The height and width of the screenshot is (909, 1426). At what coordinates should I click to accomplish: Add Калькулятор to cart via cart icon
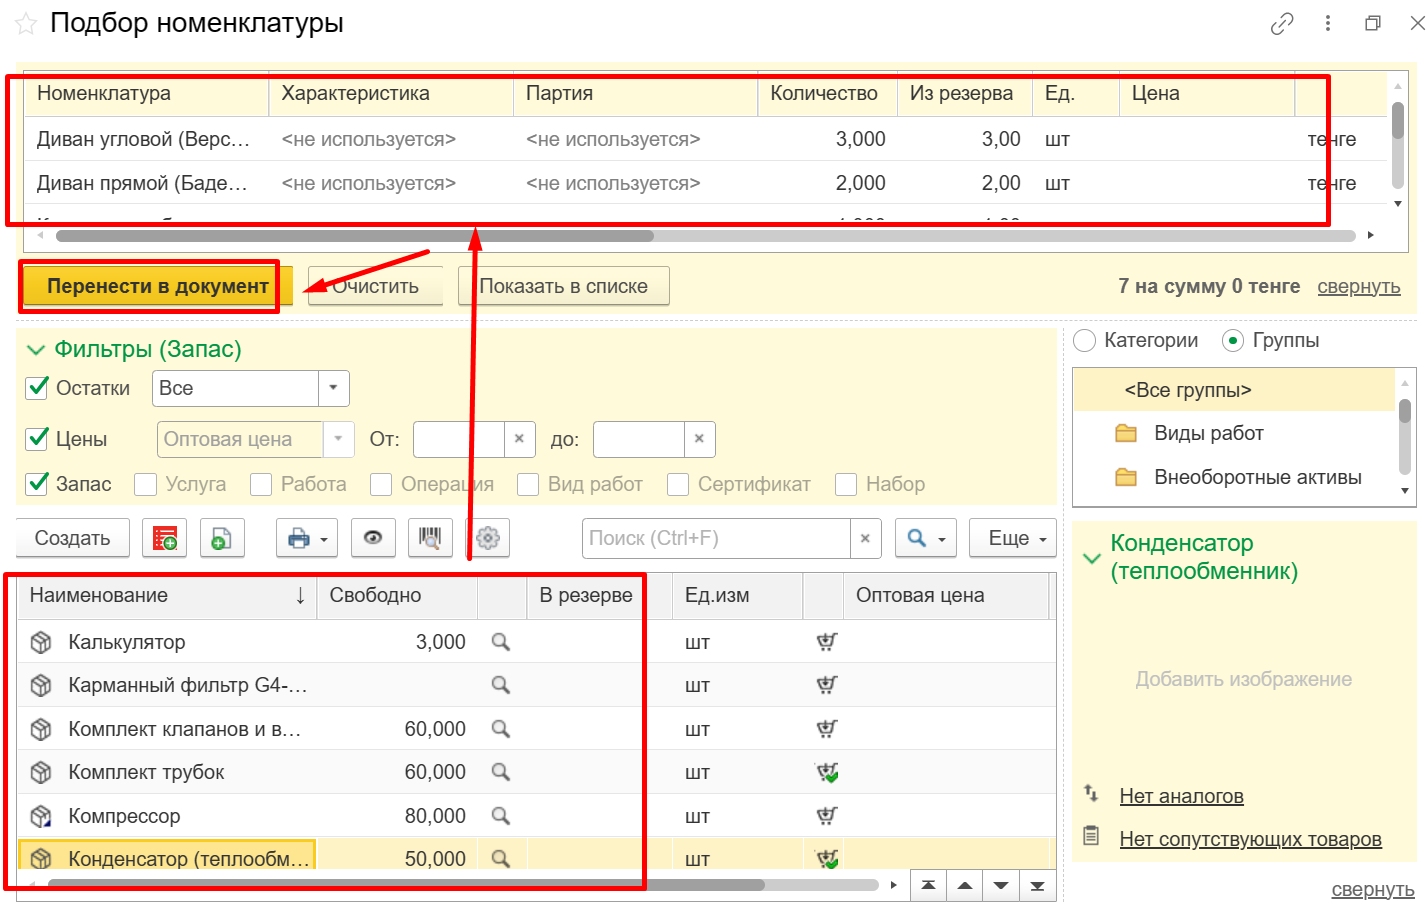click(x=826, y=642)
